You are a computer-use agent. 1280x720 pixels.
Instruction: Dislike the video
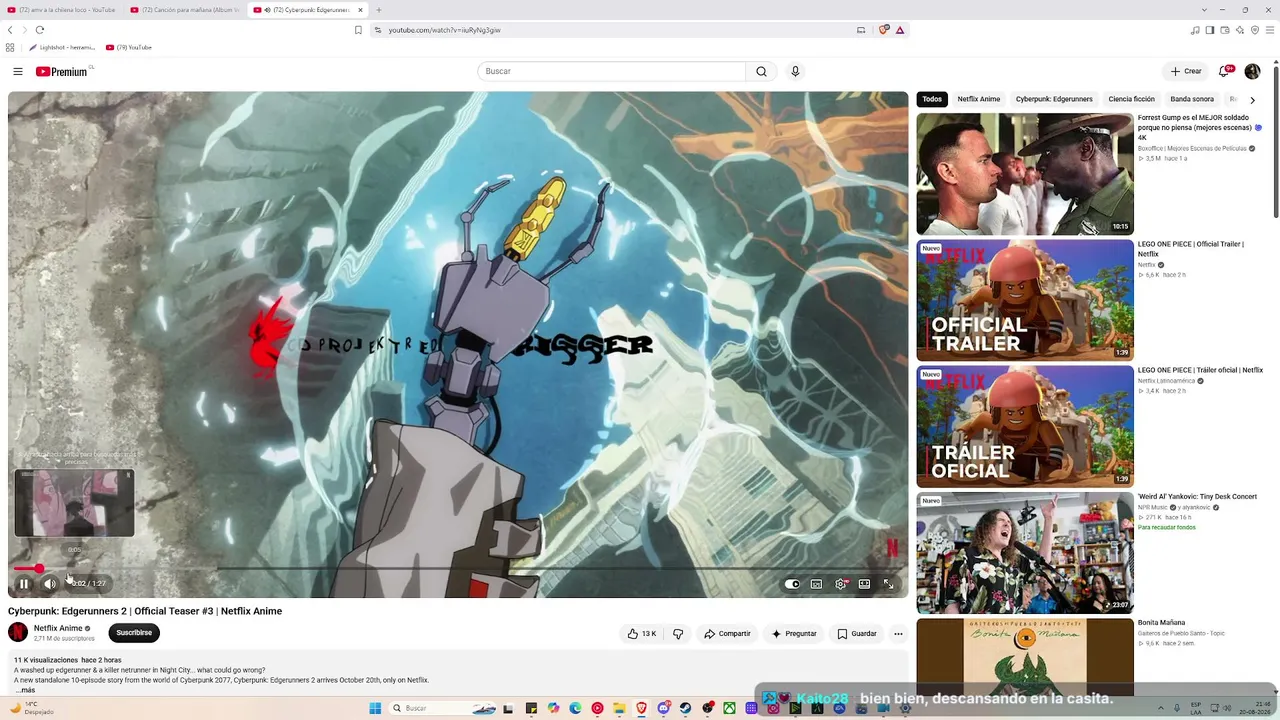[678, 633]
